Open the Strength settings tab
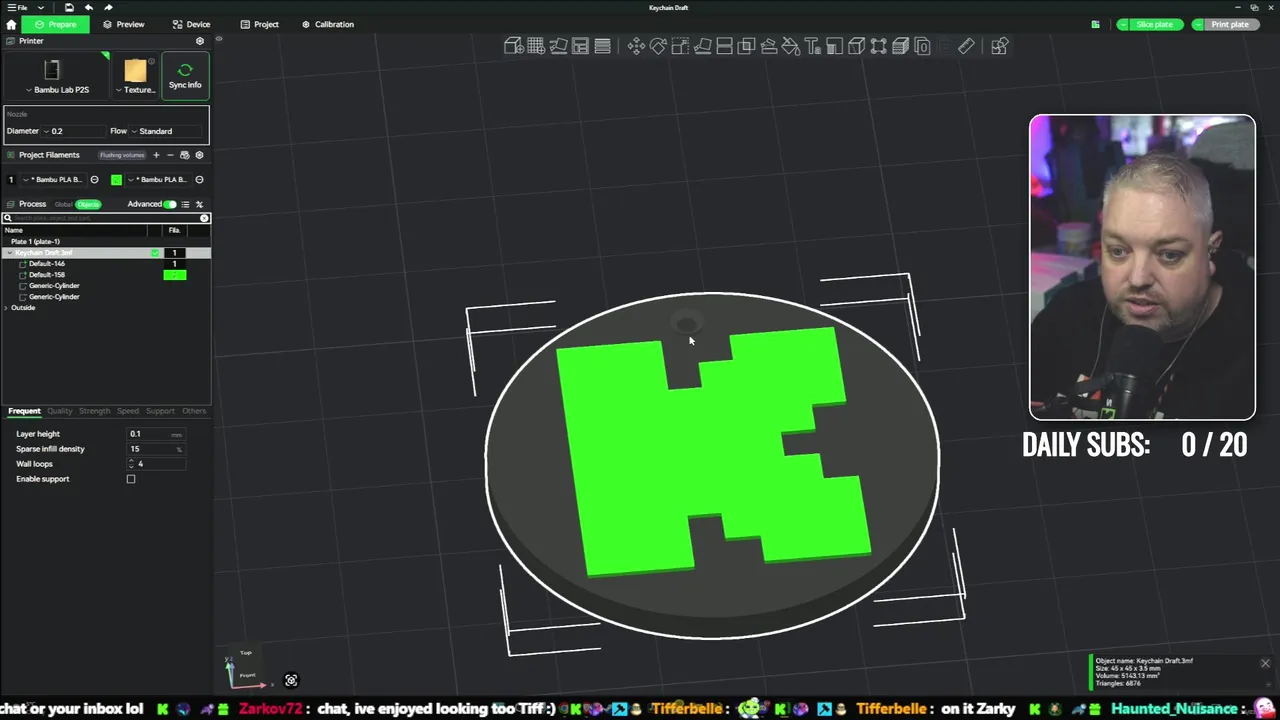The width and height of the screenshot is (1280, 720). (94, 411)
